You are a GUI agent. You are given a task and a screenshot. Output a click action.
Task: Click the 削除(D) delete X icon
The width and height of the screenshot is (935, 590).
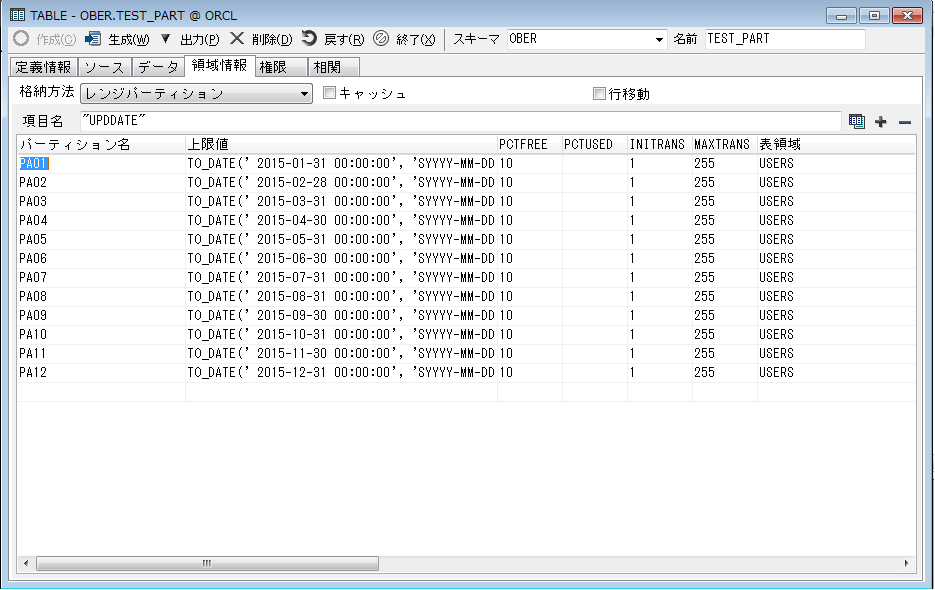coord(237,39)
